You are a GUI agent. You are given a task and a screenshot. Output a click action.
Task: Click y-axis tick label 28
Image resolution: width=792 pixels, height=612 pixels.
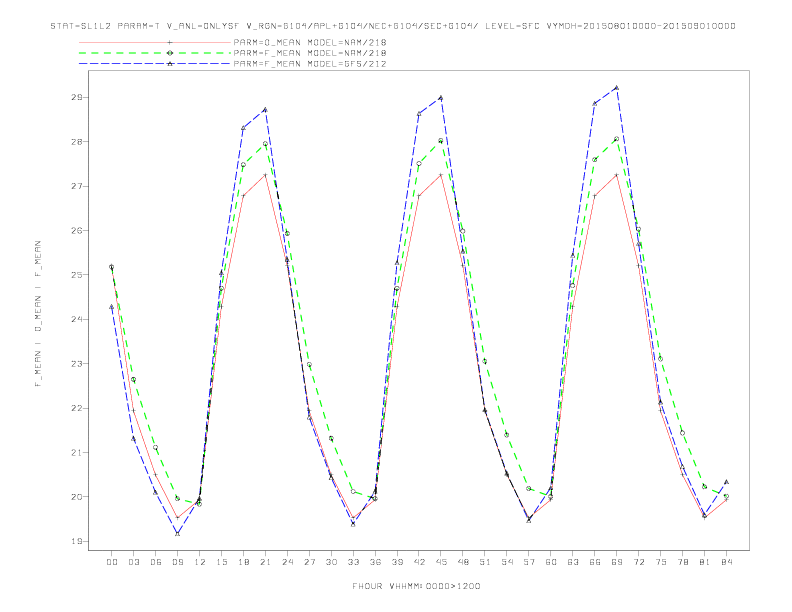coord(76,142)
